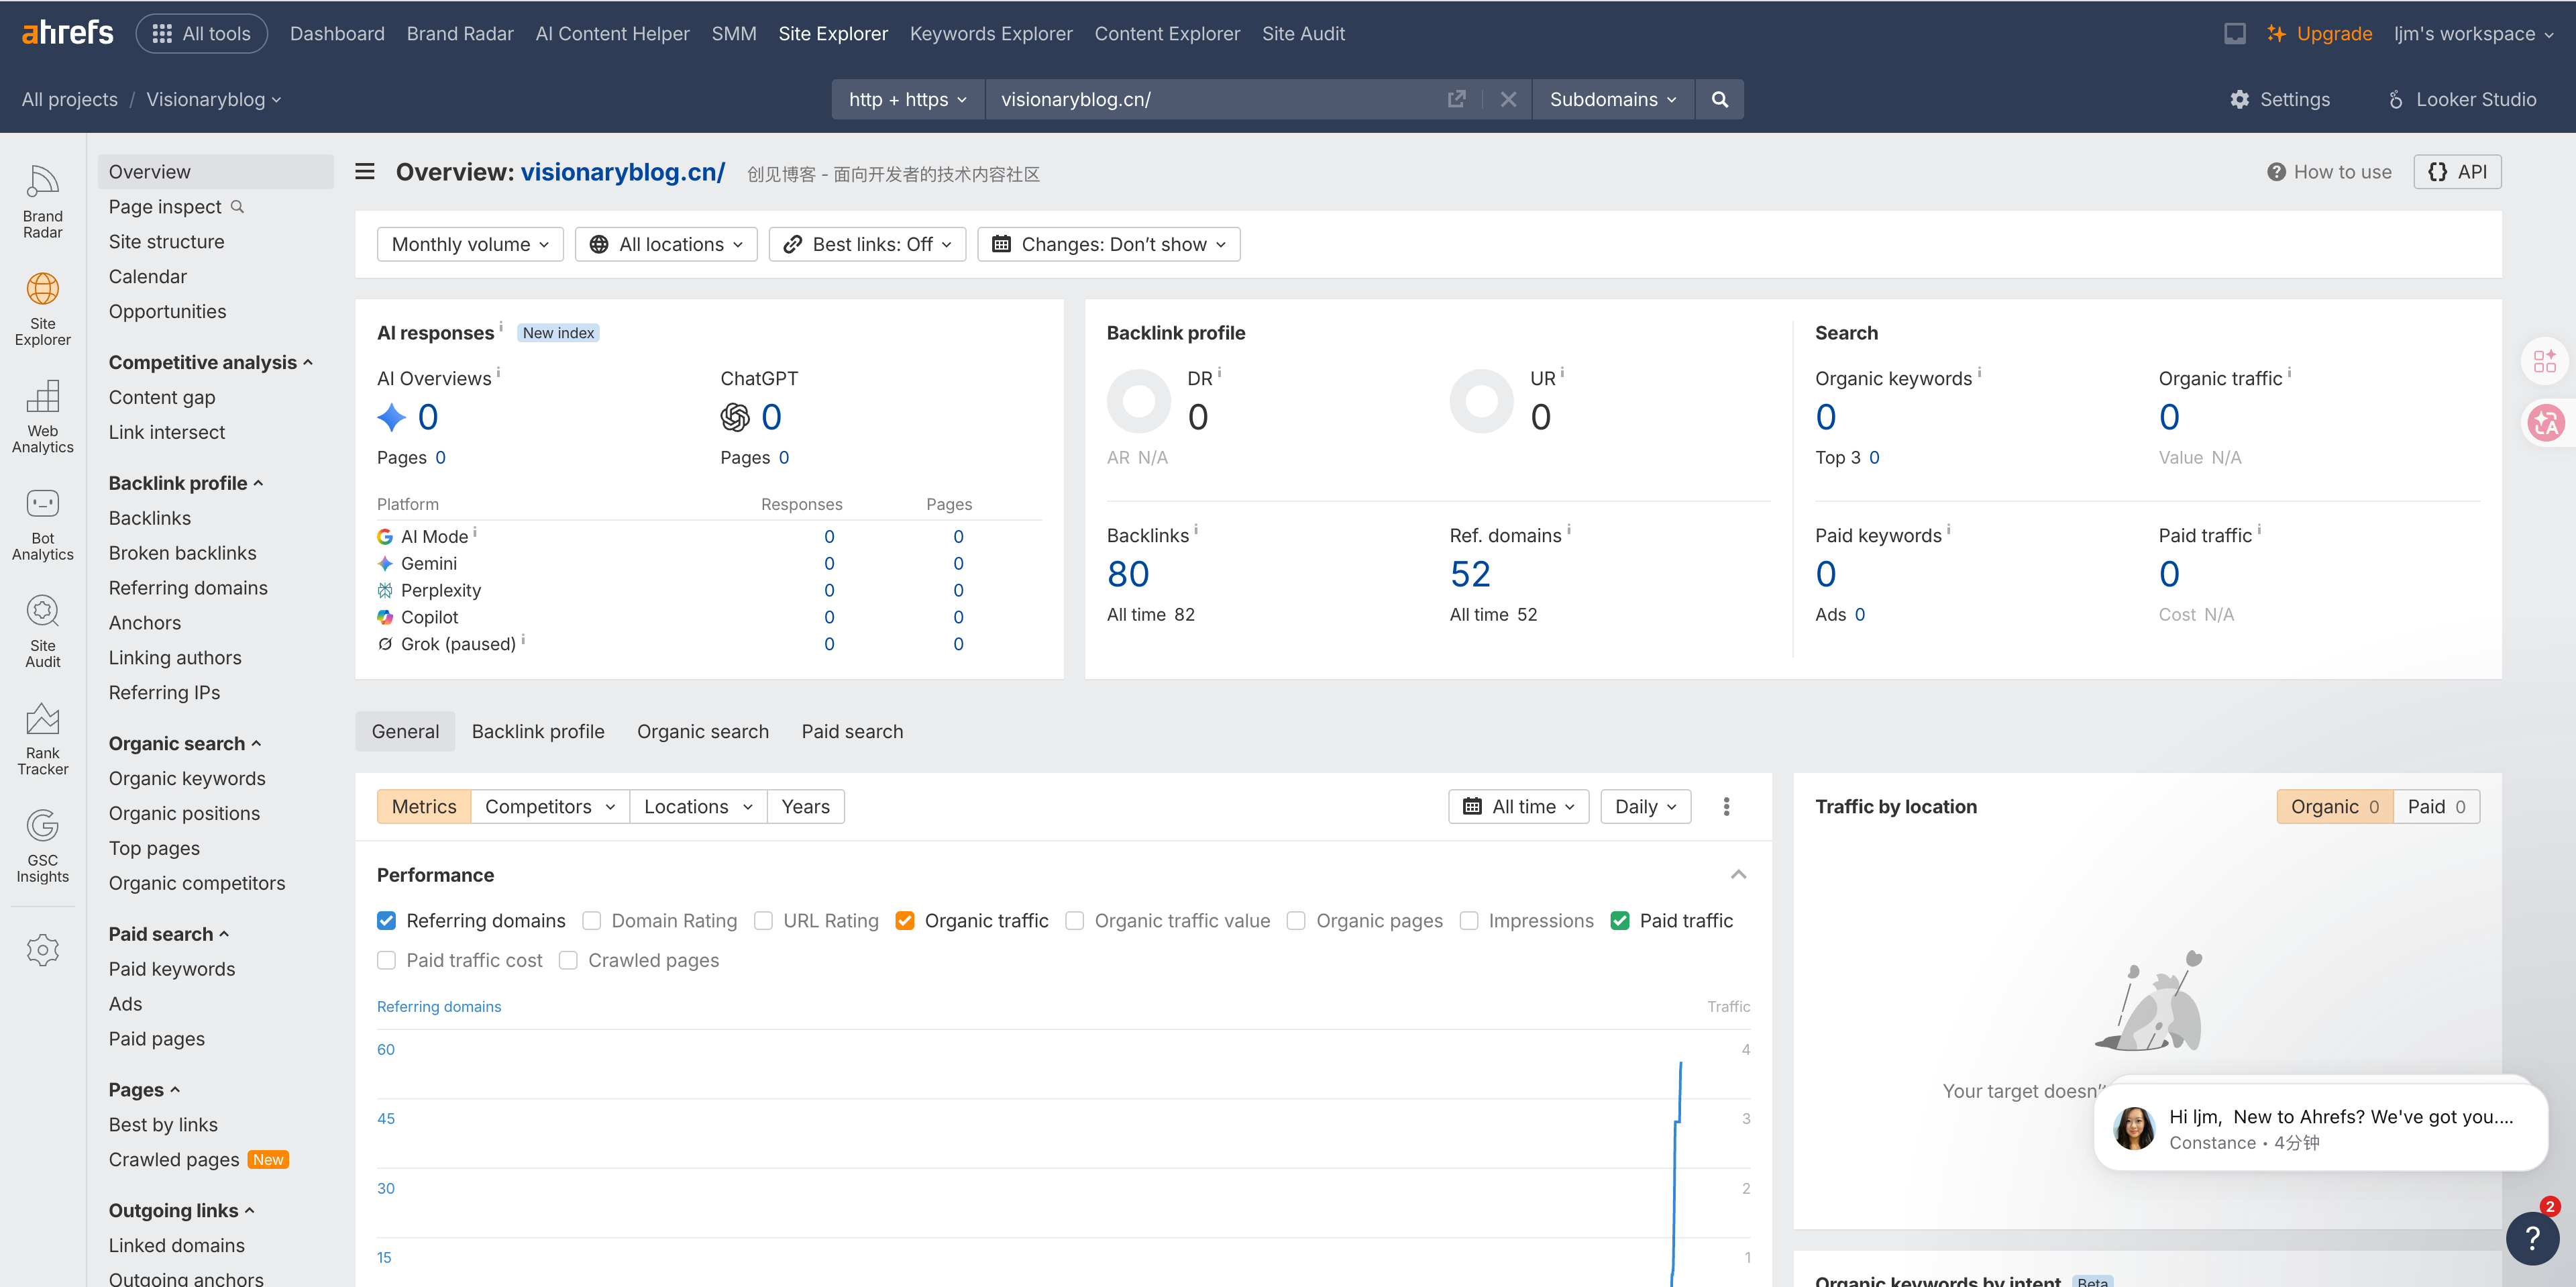Image resolution: width=2576 pixels, height=1287 pixels.
Task: Click the All tools button
Action: click(x=202, y=33)
